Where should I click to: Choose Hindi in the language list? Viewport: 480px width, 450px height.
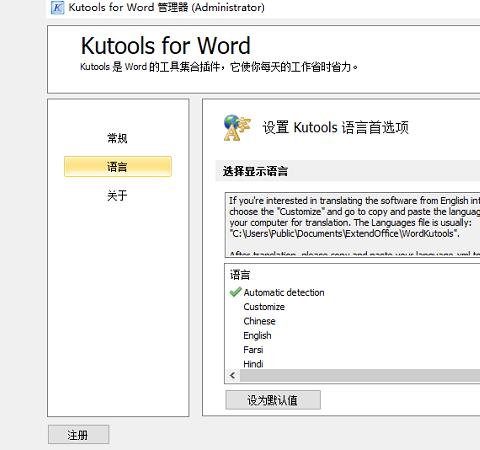coord(253,364)
